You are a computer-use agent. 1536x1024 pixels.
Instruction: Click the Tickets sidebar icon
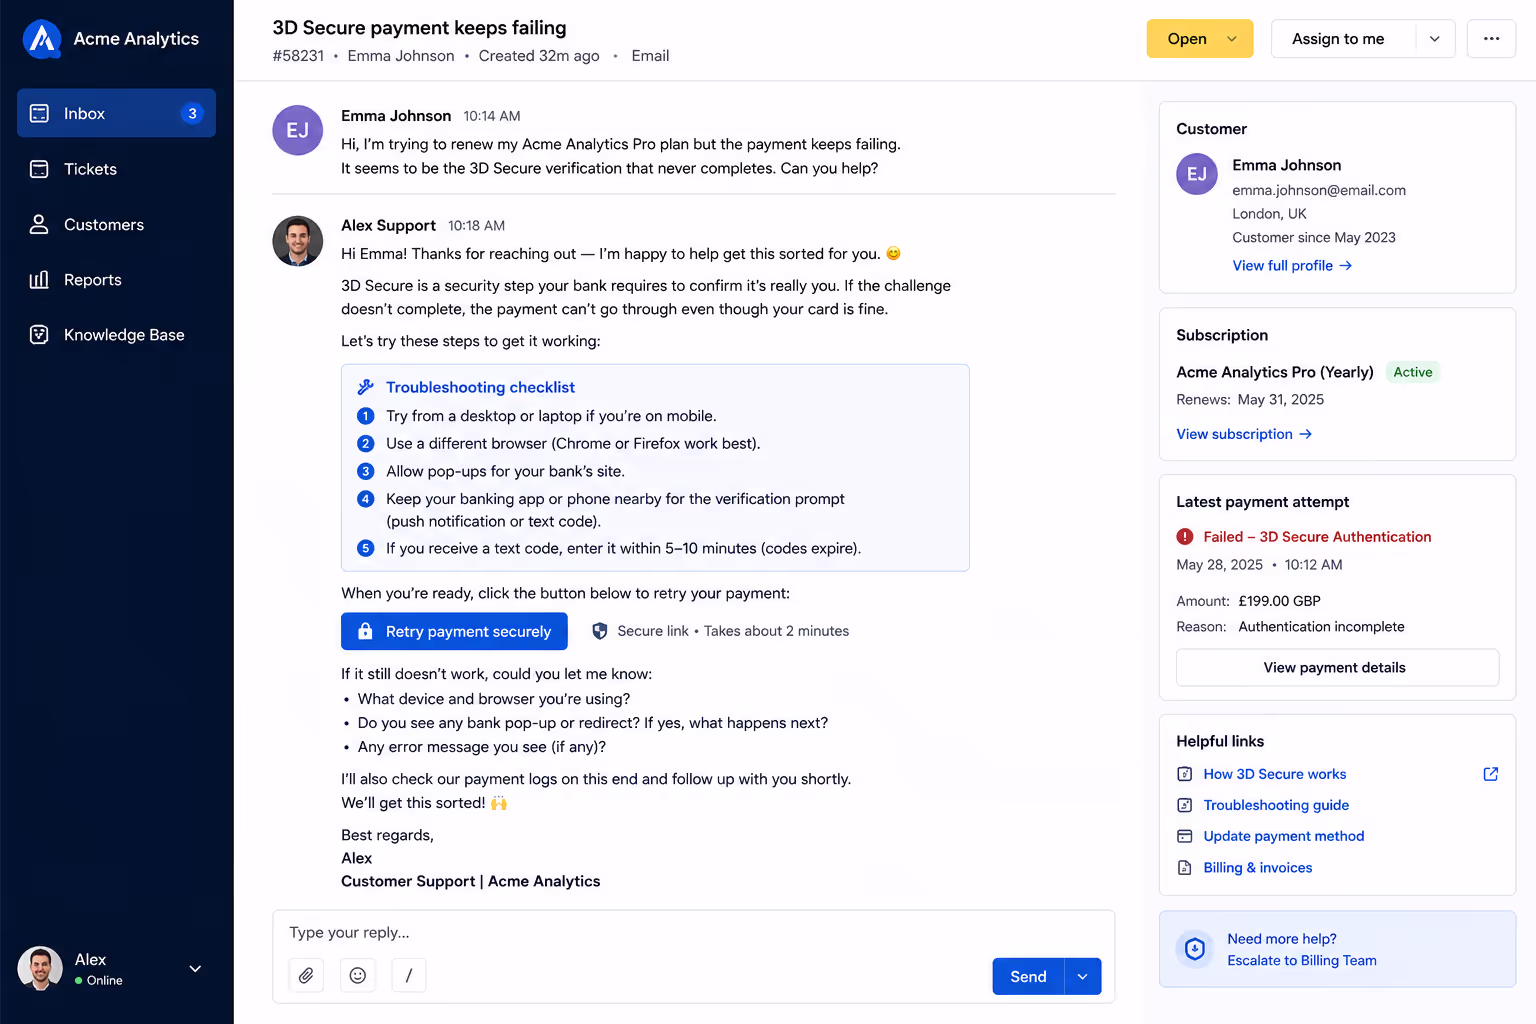(x=39, y=169)
